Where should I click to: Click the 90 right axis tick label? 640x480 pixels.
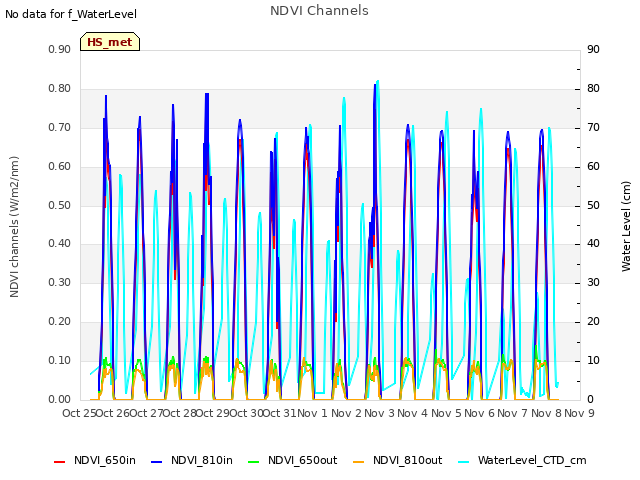tap(593, 49)
